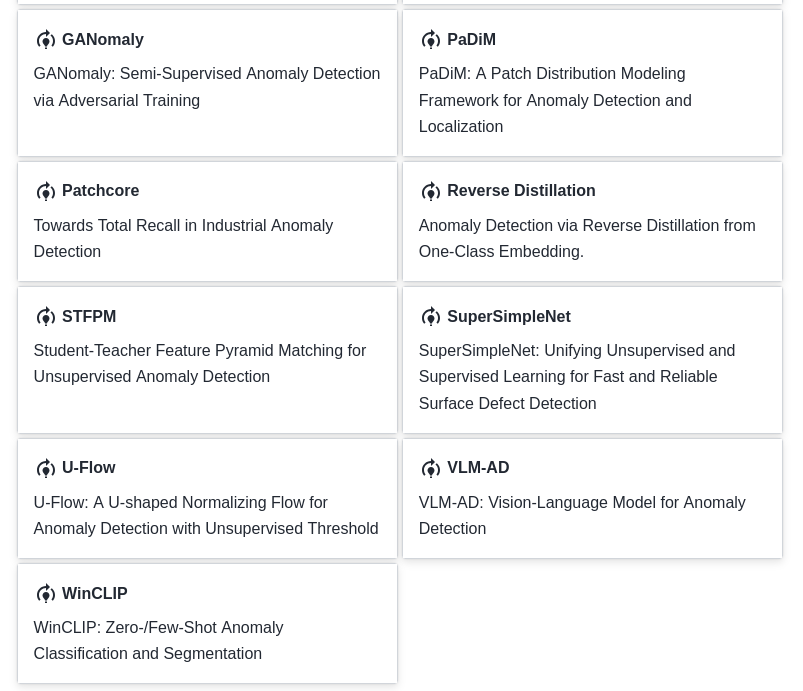
Task: Click the model icon beside STFPM
Action: coord(45,317)
